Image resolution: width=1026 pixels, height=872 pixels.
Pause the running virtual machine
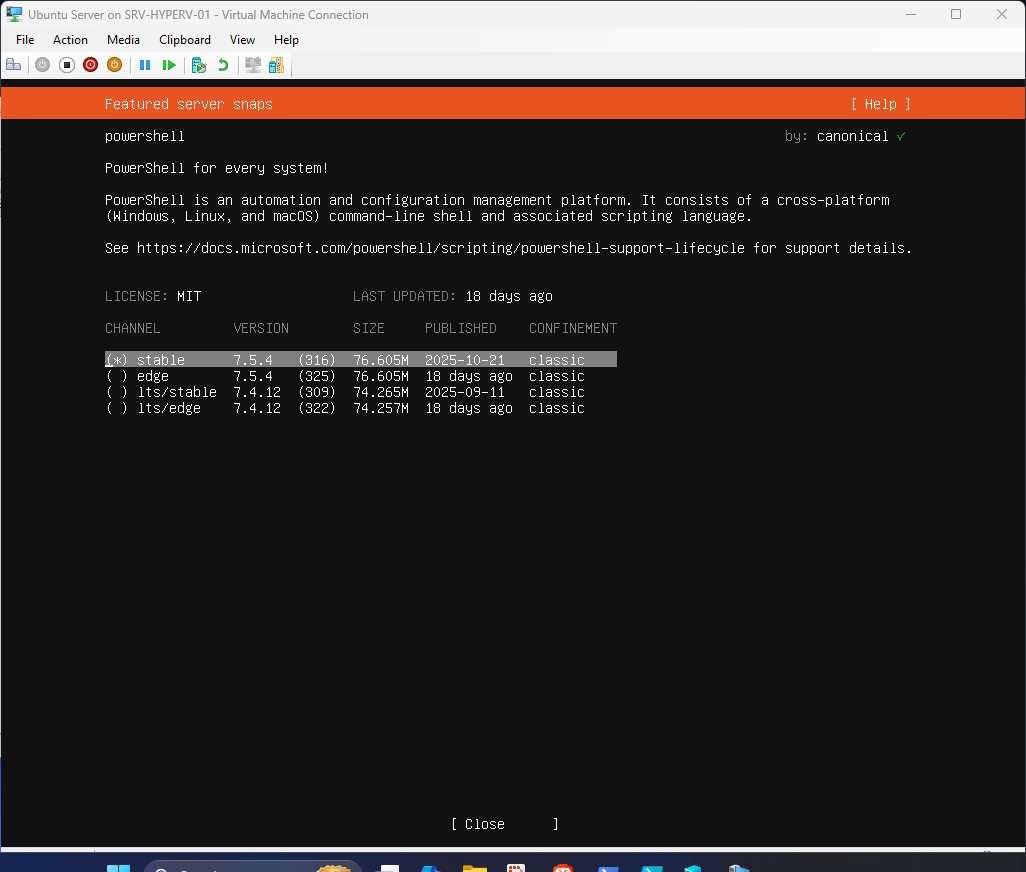click(145, 64)
